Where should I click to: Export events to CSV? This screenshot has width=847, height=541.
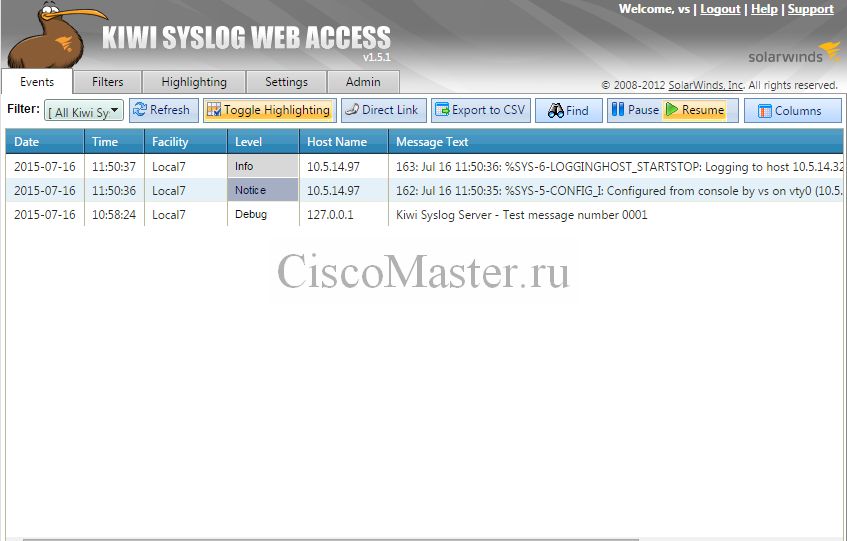pos(481,110)
